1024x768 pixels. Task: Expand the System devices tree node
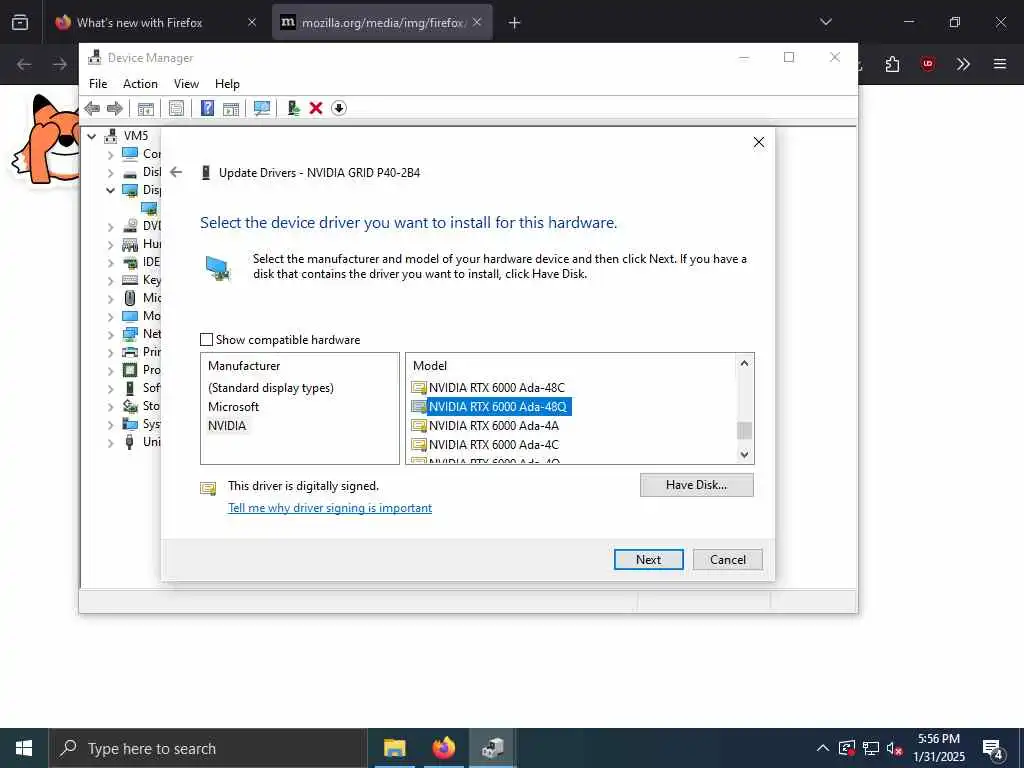(110, 424)
